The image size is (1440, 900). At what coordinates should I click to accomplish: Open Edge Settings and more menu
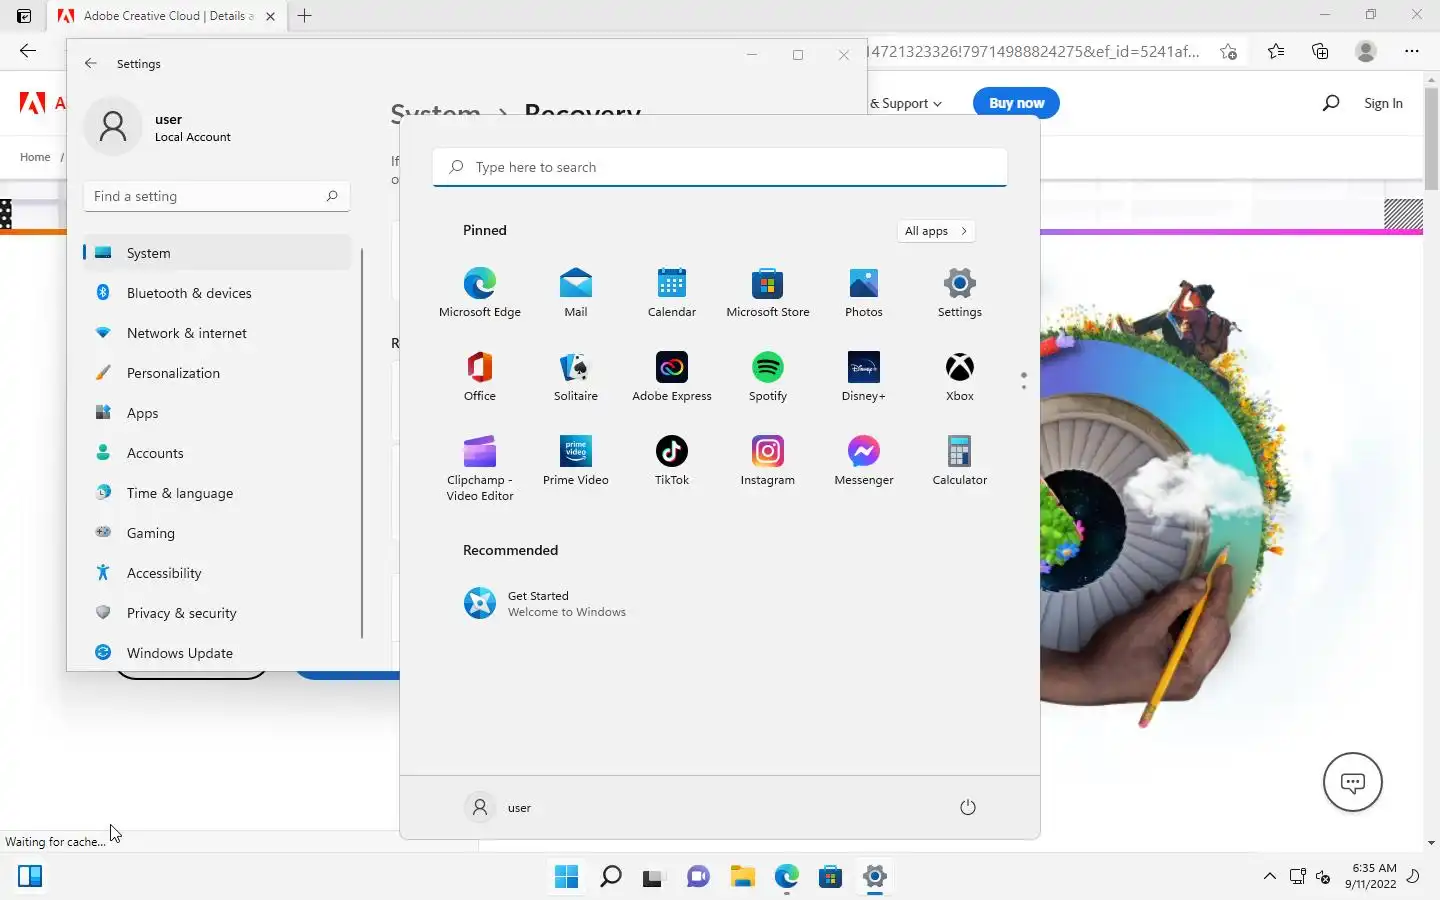tap(1412, 51)
